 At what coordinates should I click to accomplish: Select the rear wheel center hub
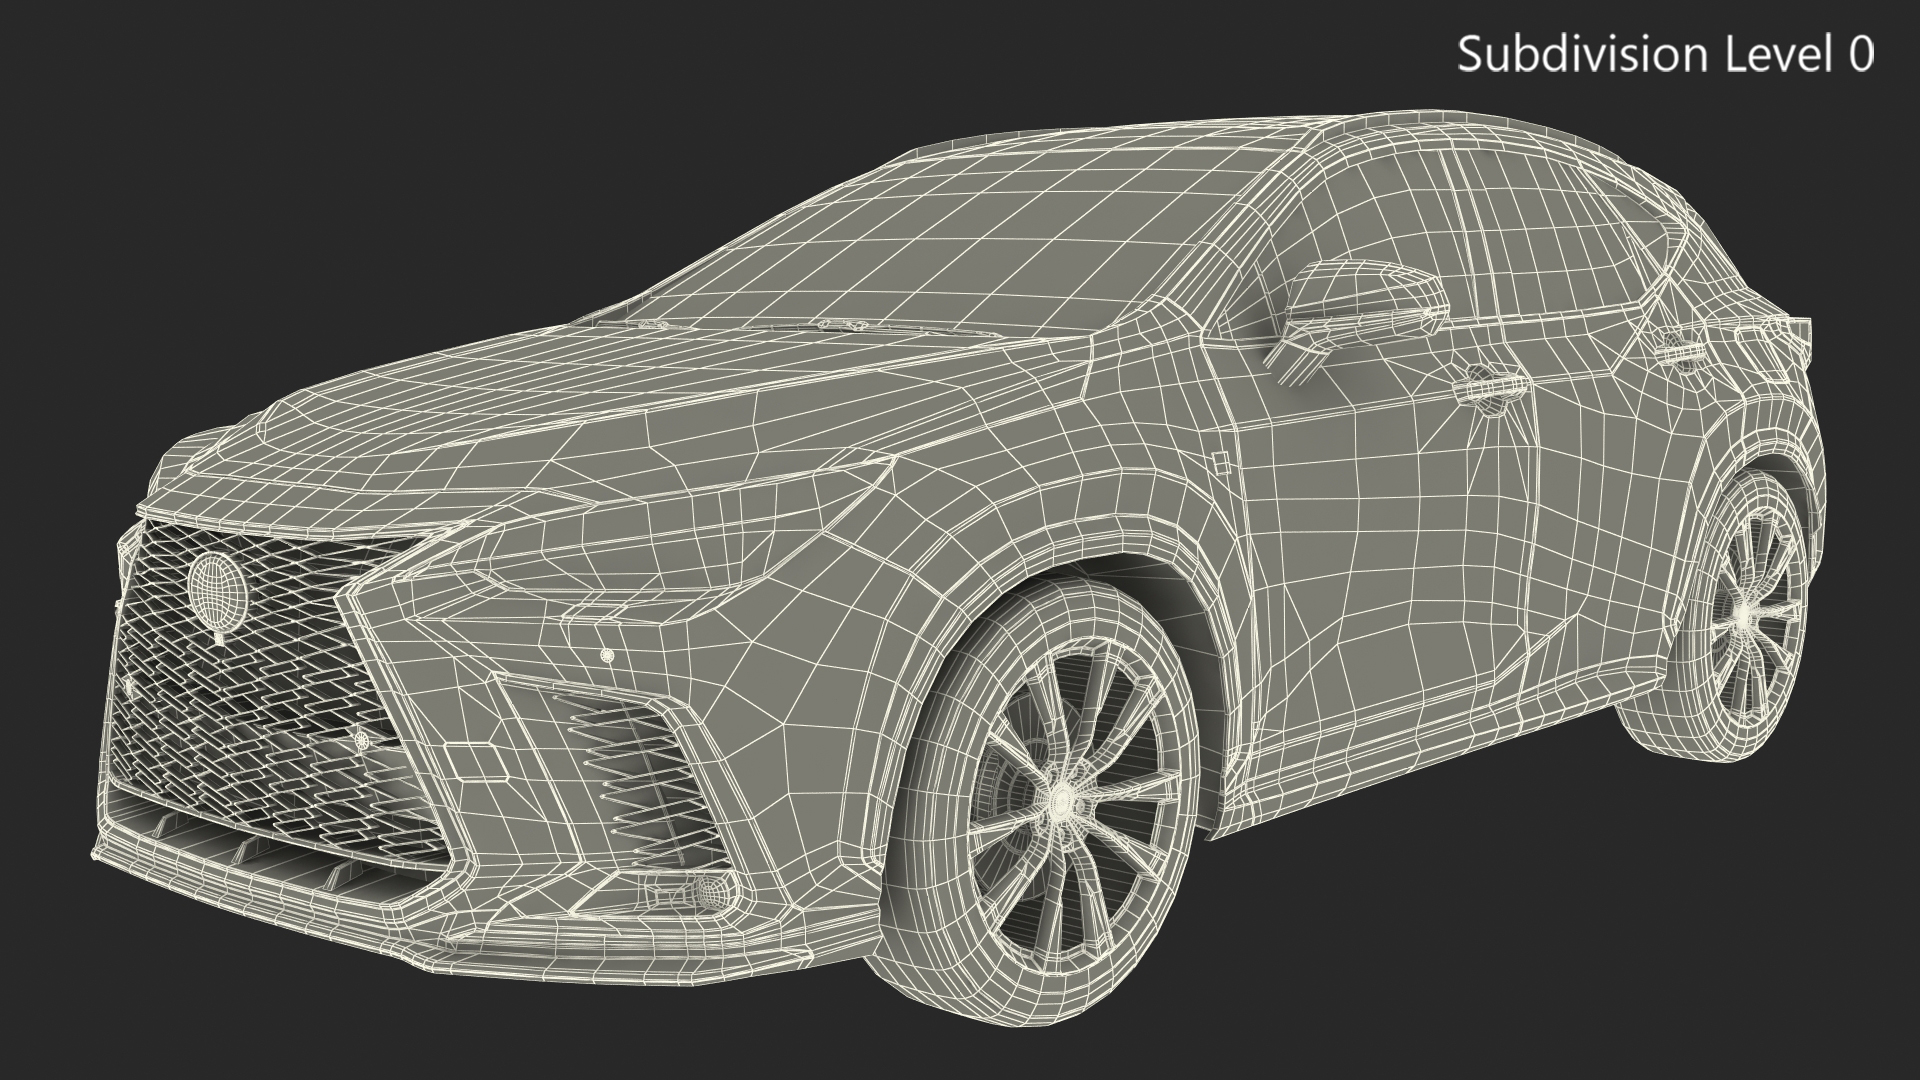tap(1743, 614)
